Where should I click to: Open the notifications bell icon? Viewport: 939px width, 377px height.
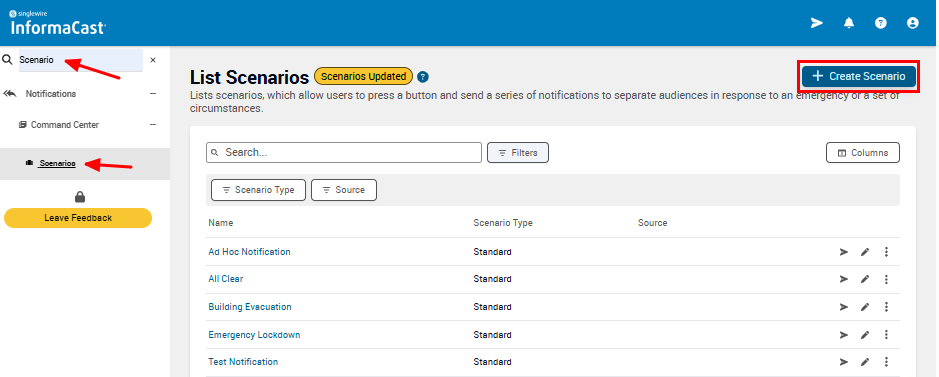click(x=849, y=23)
